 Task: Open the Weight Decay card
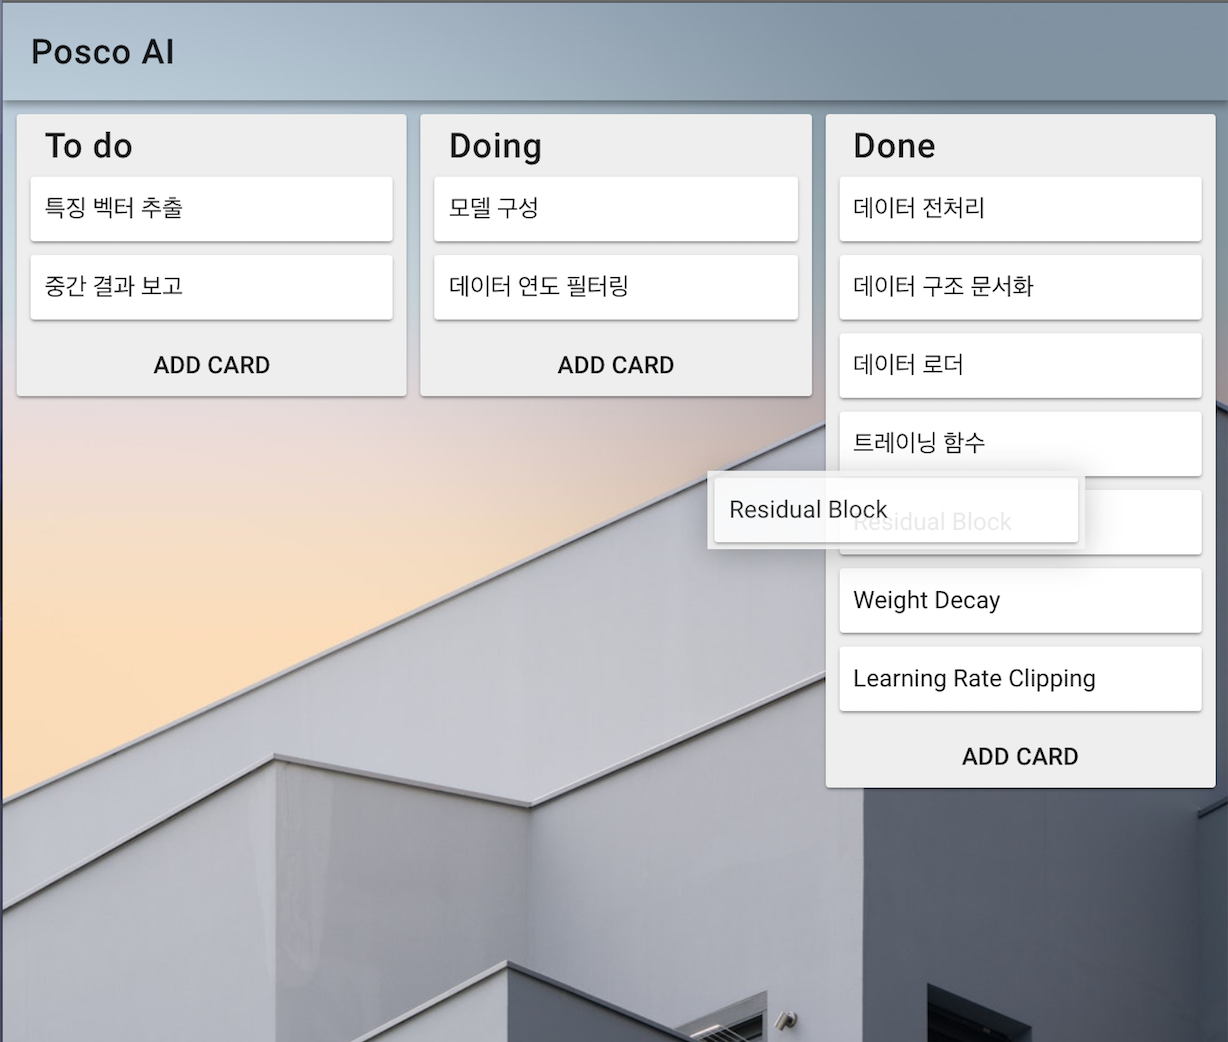coord(1020,600)
